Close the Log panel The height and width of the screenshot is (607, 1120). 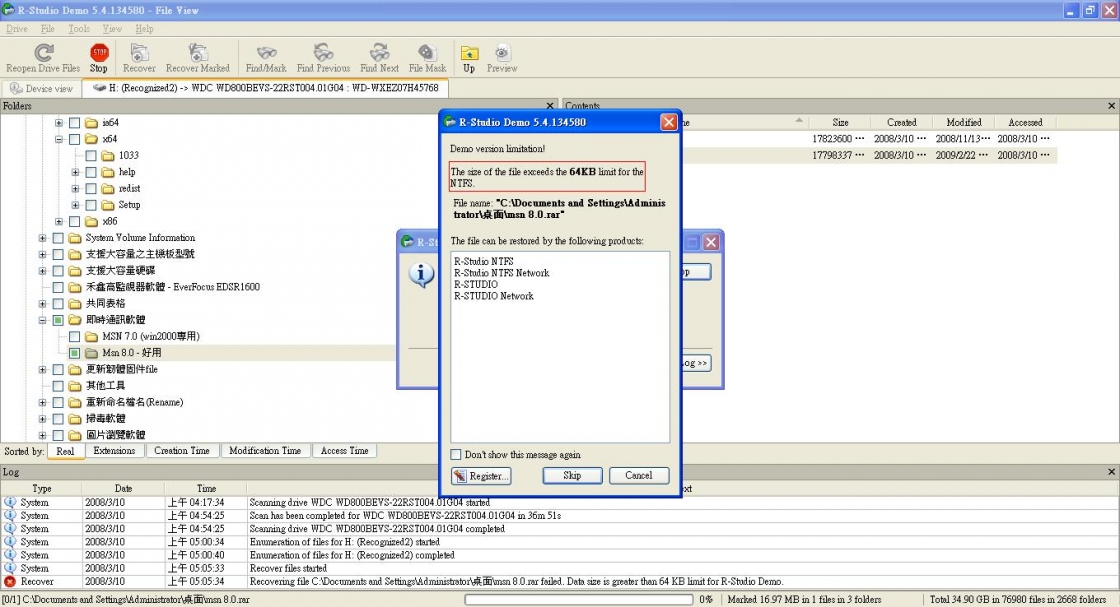(1111, 472)
